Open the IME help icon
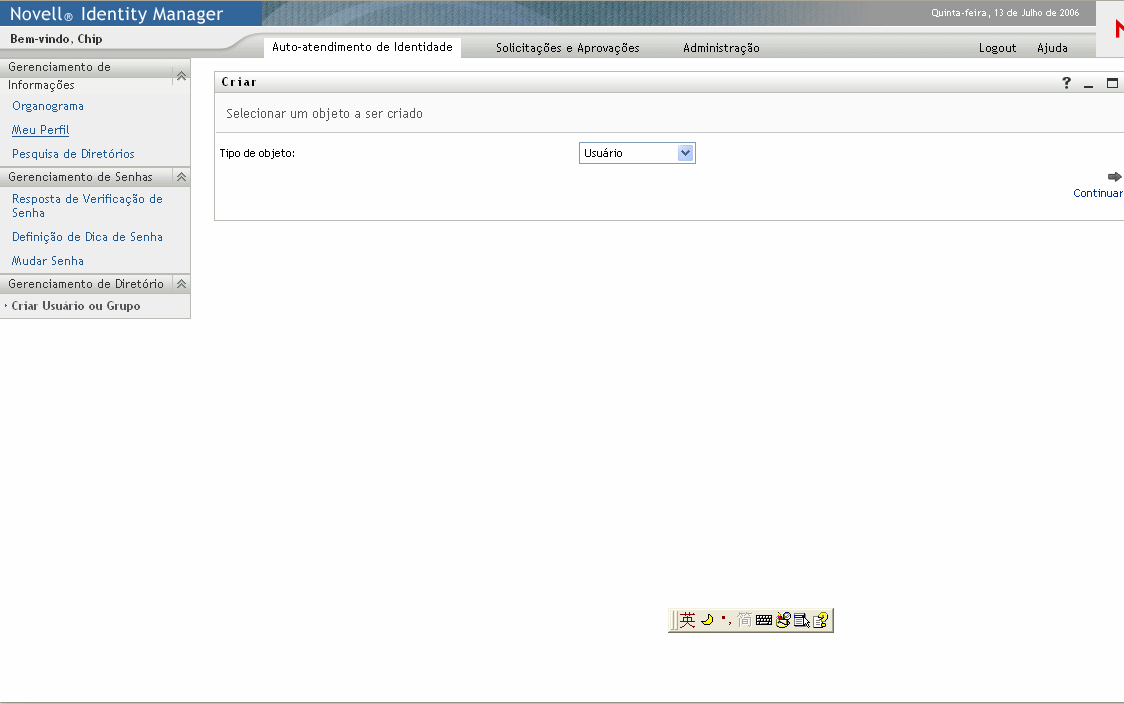Image resolution: width=1124 pixels, height=704 pixels. pos(820,620)
